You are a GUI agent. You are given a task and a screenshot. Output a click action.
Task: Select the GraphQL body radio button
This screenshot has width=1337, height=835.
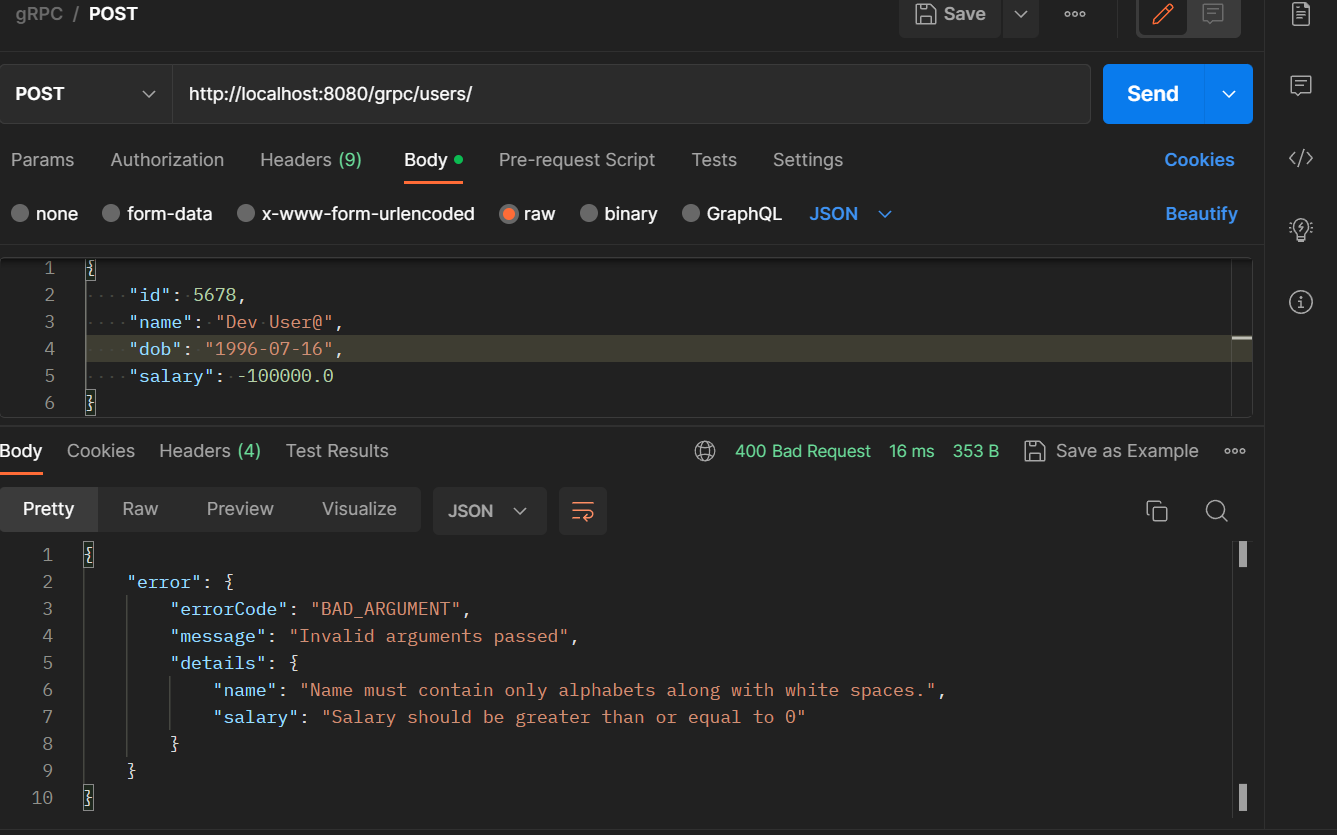click(691, 213)
